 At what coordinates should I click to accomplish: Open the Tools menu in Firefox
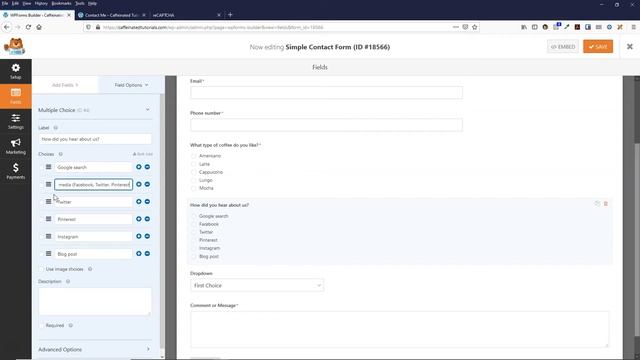(x=80, y=3)
